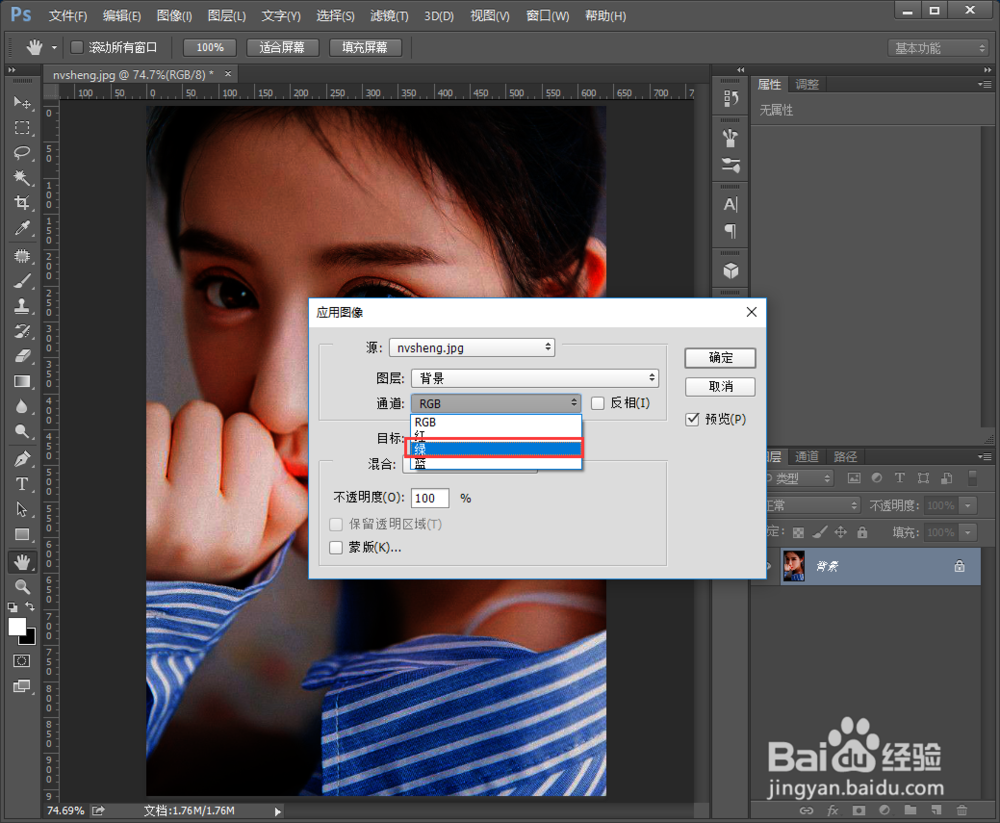Viewport: 1000px width, 823px height.
Task: Open the 图层 背景 dropdown
Action: point(535,378)
